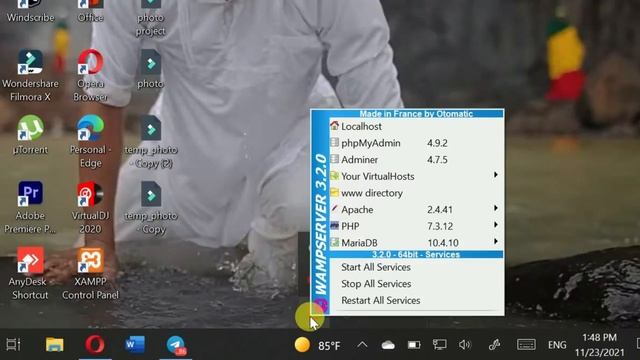Click the Apache feather icon
The width and height of the screenshot is (640, 360).
click(x=334, y=209)
